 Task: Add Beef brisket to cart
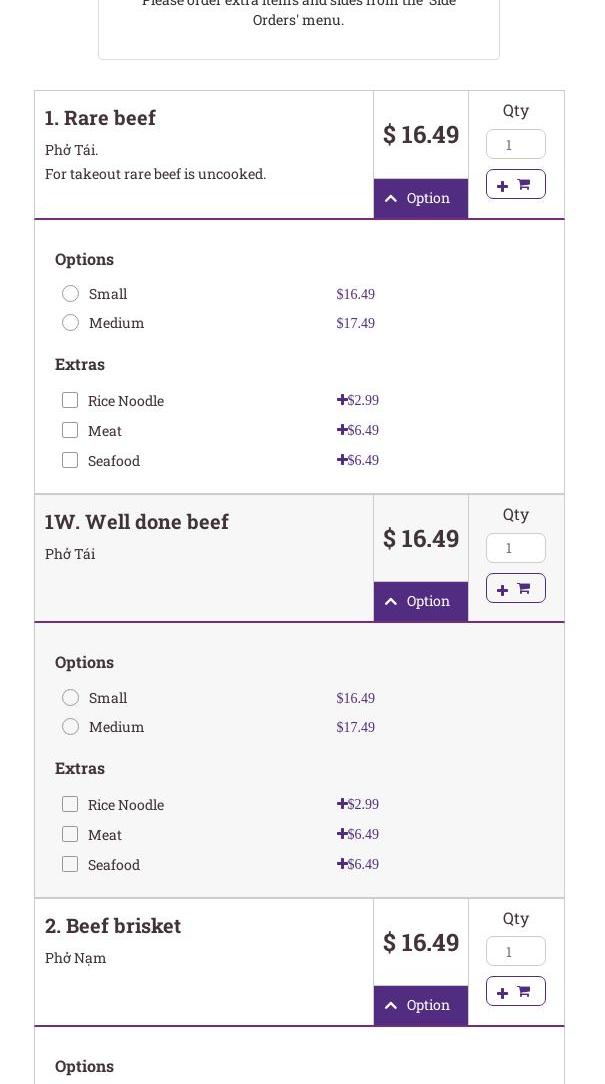(x=515, y=991)
